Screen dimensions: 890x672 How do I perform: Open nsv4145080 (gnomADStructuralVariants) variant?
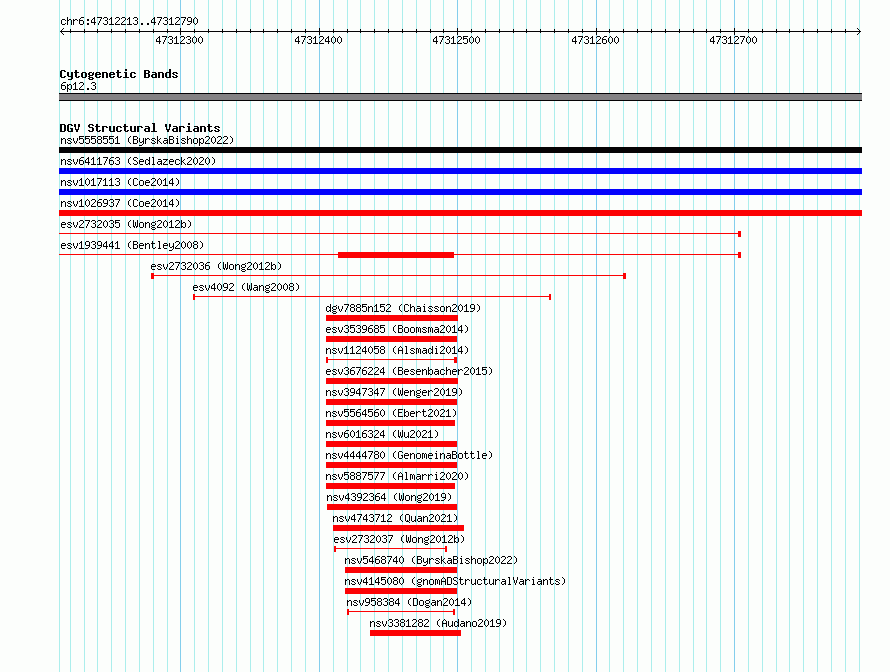click(455, 581)
